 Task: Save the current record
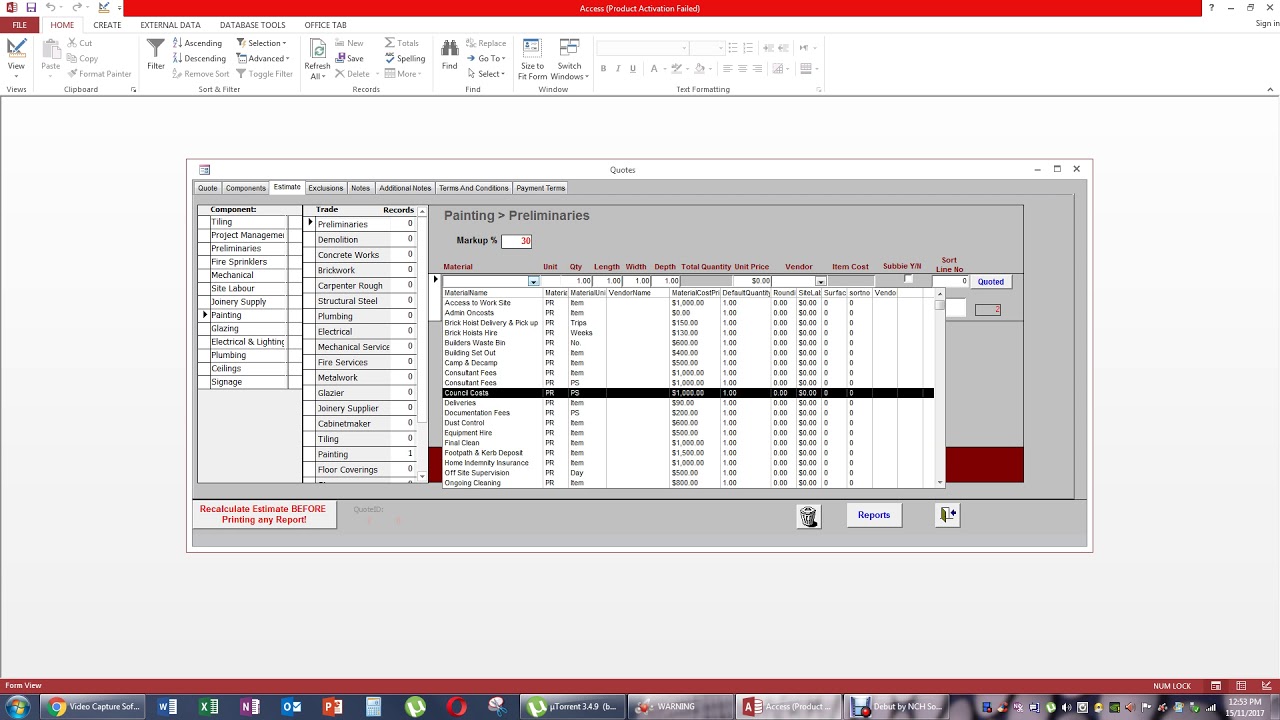pyautogui.click(x=349, y=58)
